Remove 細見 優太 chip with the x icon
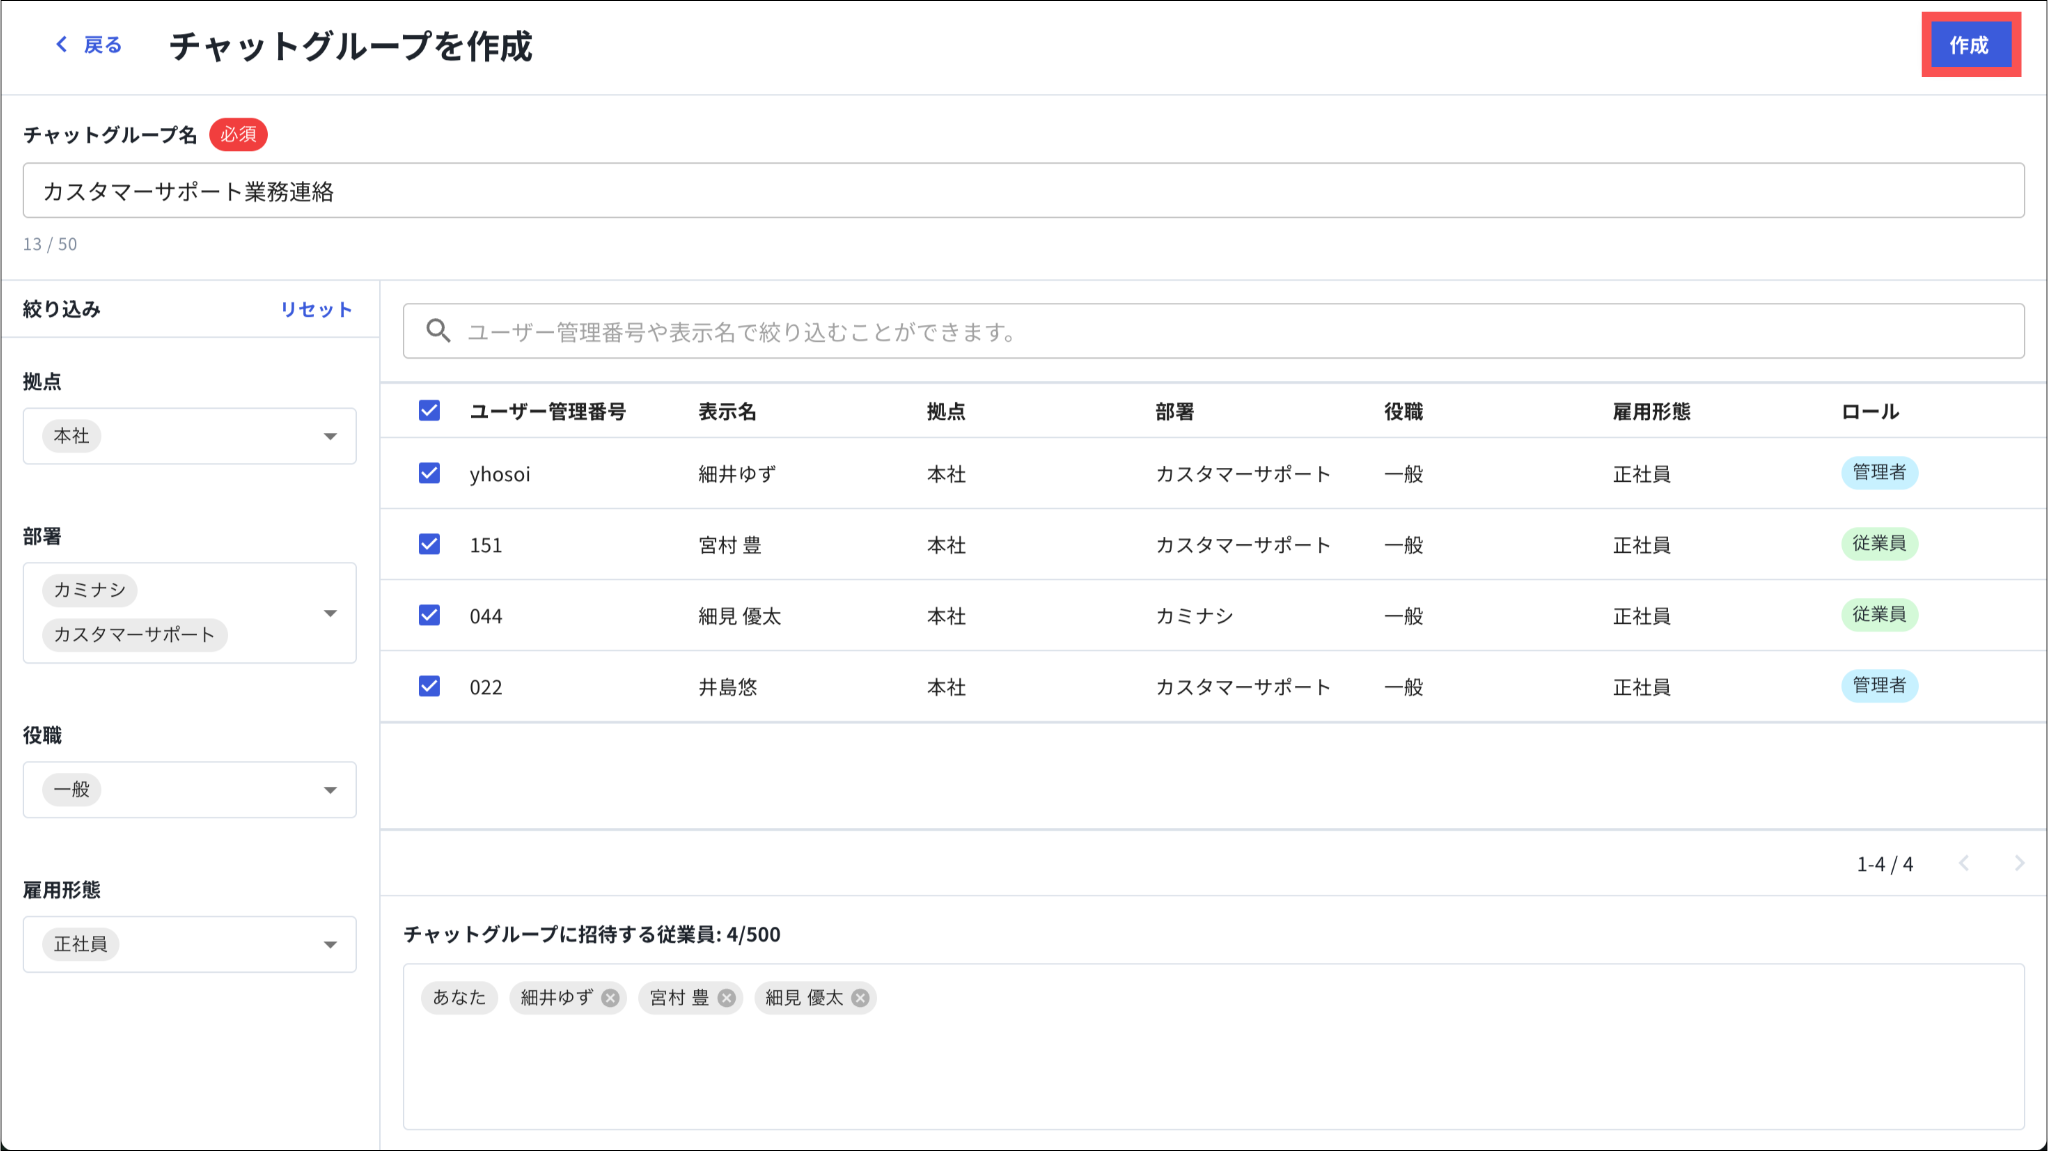 860,998
